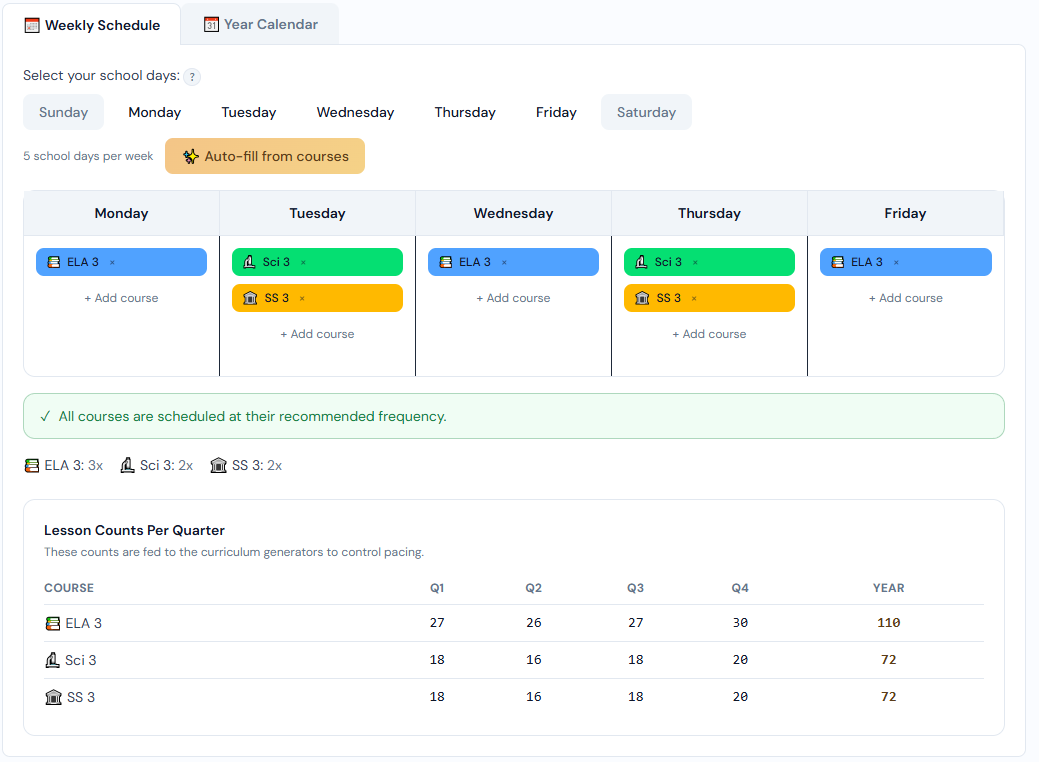
Task: Add a course to Monday
Action: point(121,299)
